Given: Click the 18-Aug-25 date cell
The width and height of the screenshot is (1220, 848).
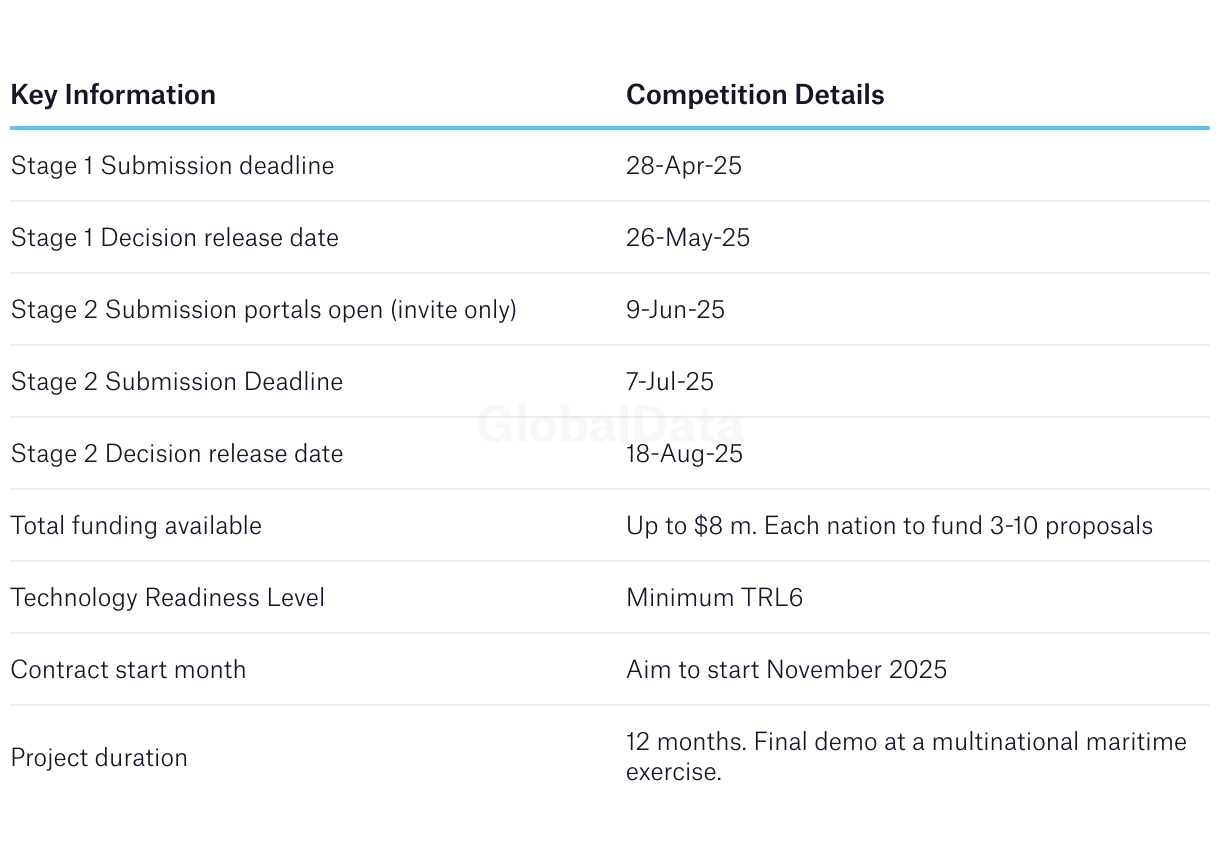Looking at the screenshot, I should coord(684,454).
